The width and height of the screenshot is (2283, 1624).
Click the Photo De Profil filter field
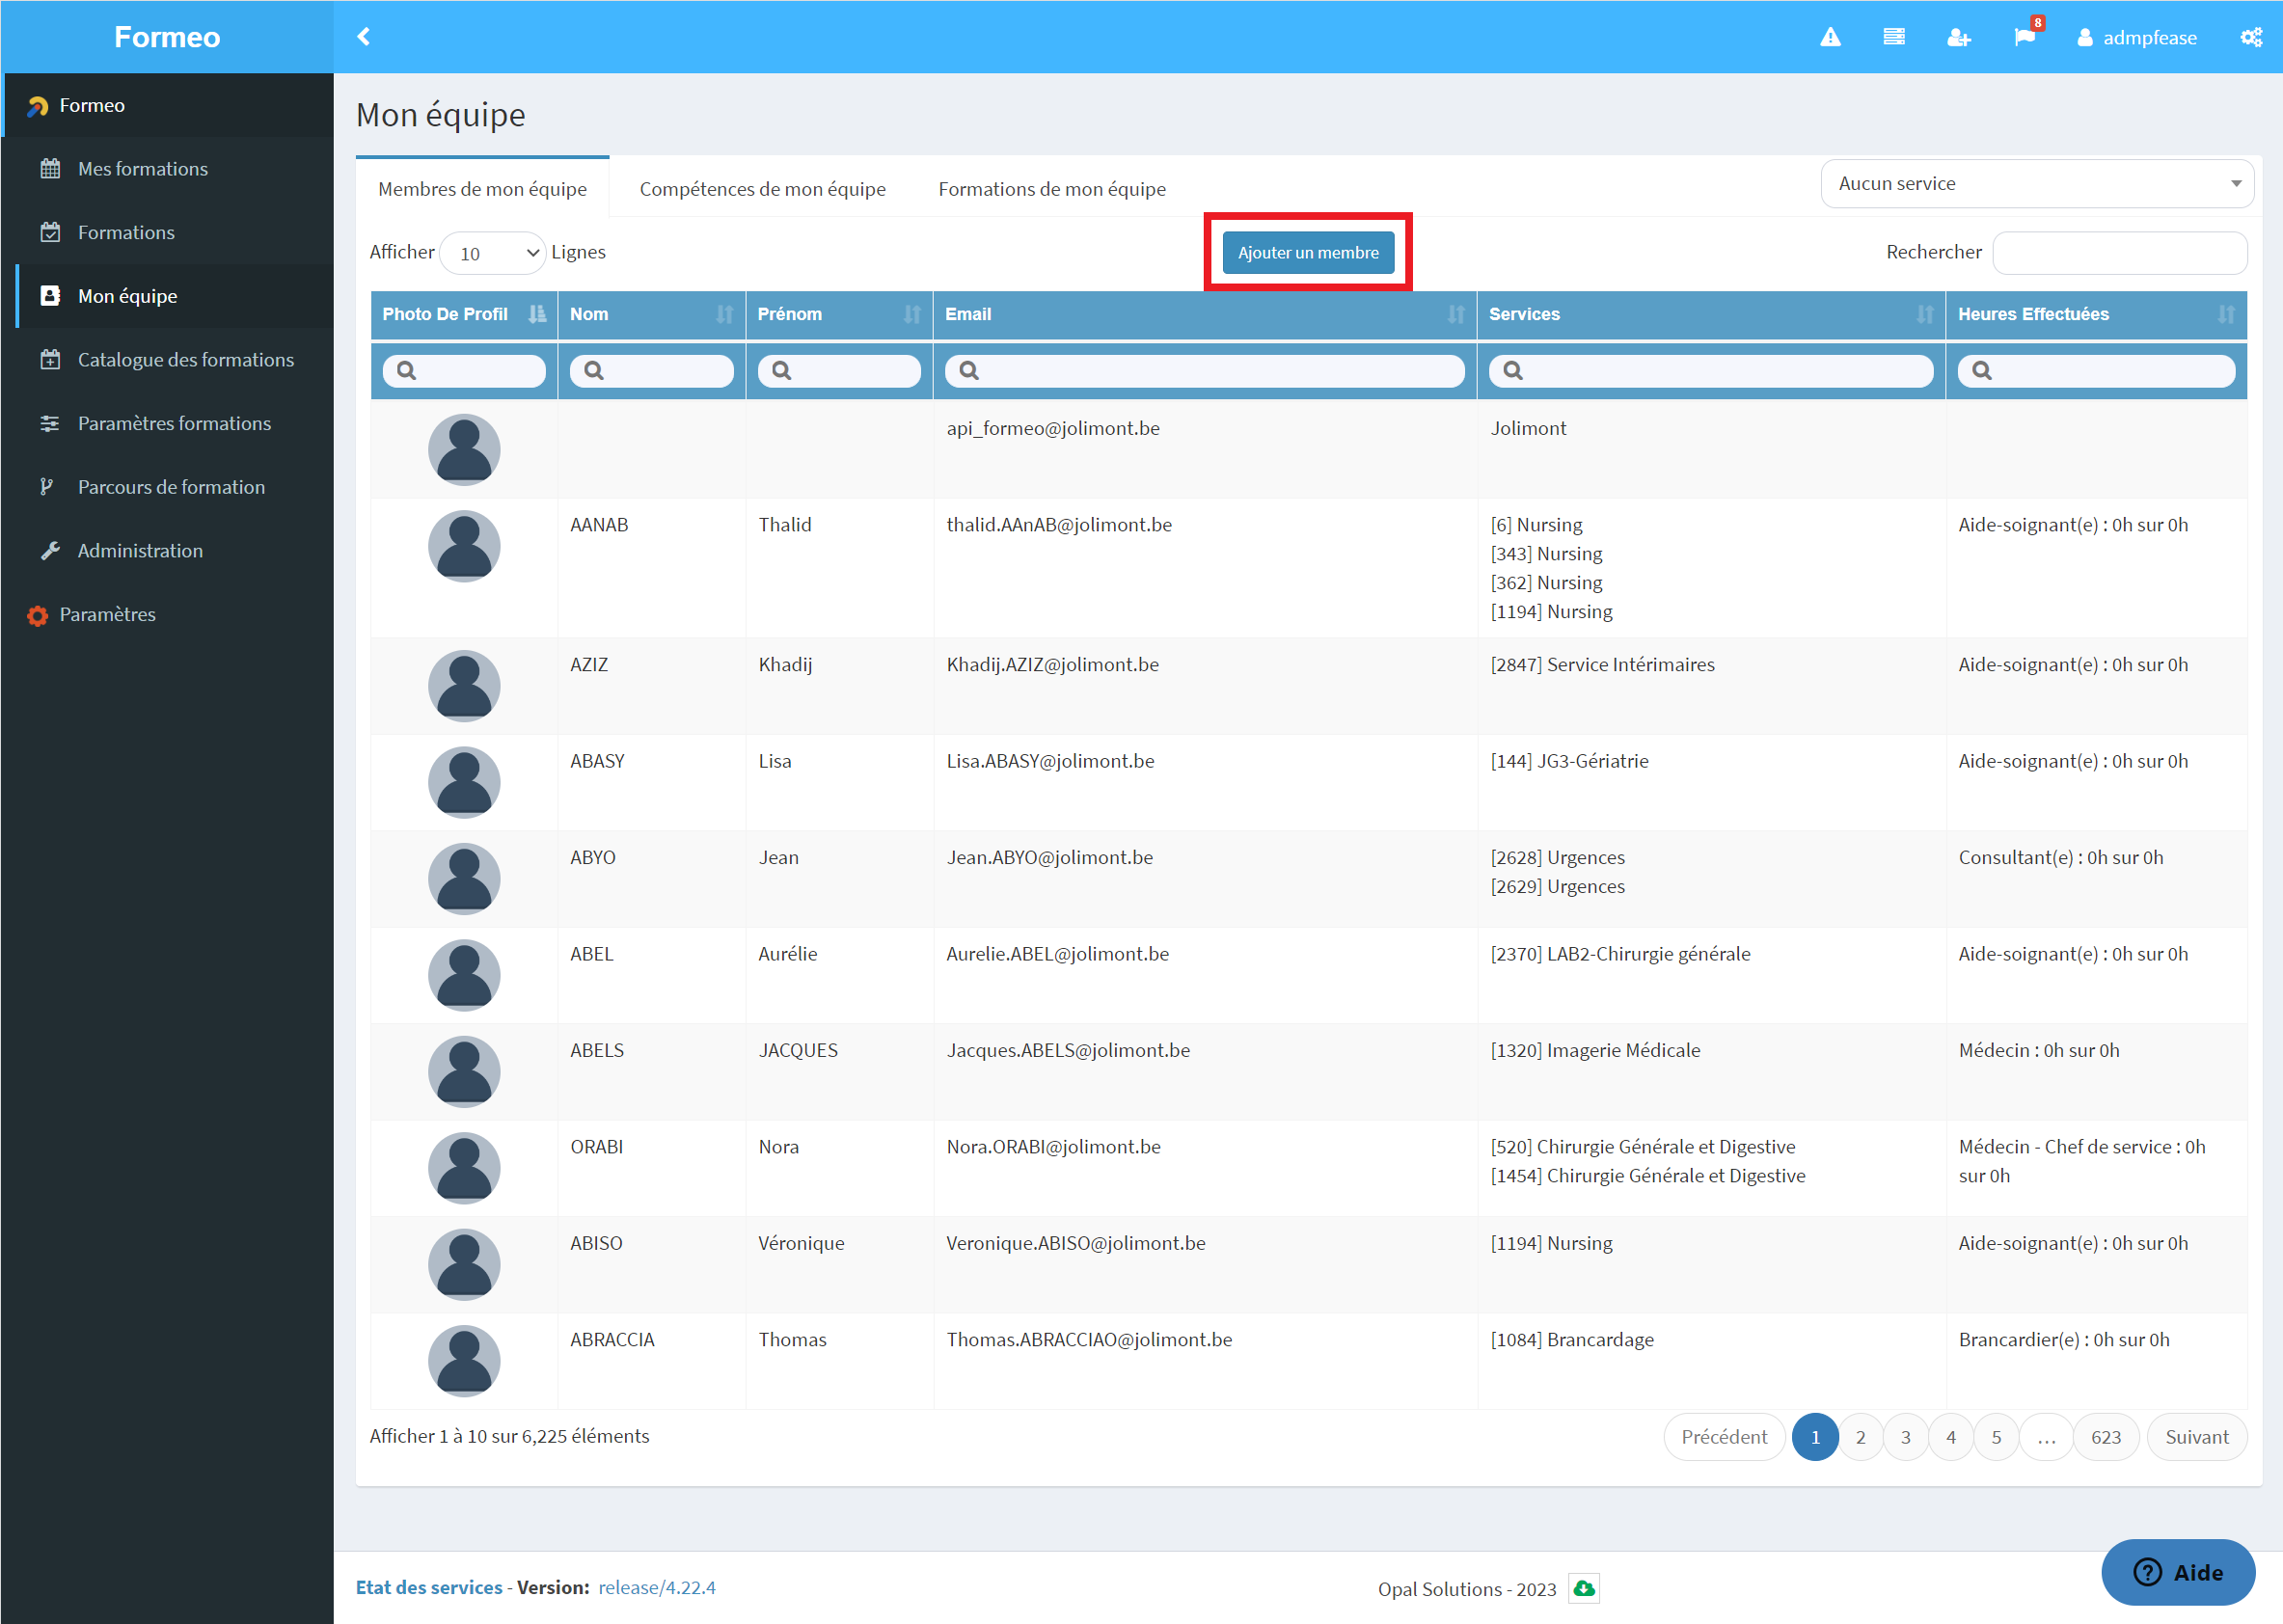(x=464, y=371)
